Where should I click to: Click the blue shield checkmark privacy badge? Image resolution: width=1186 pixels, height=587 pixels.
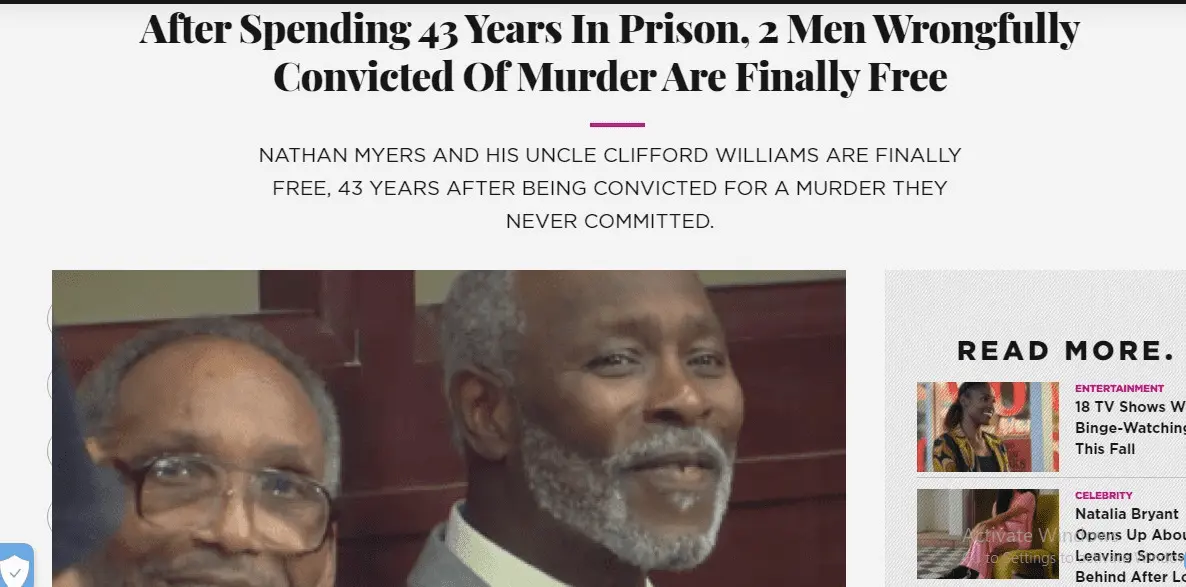pos(15,566)
